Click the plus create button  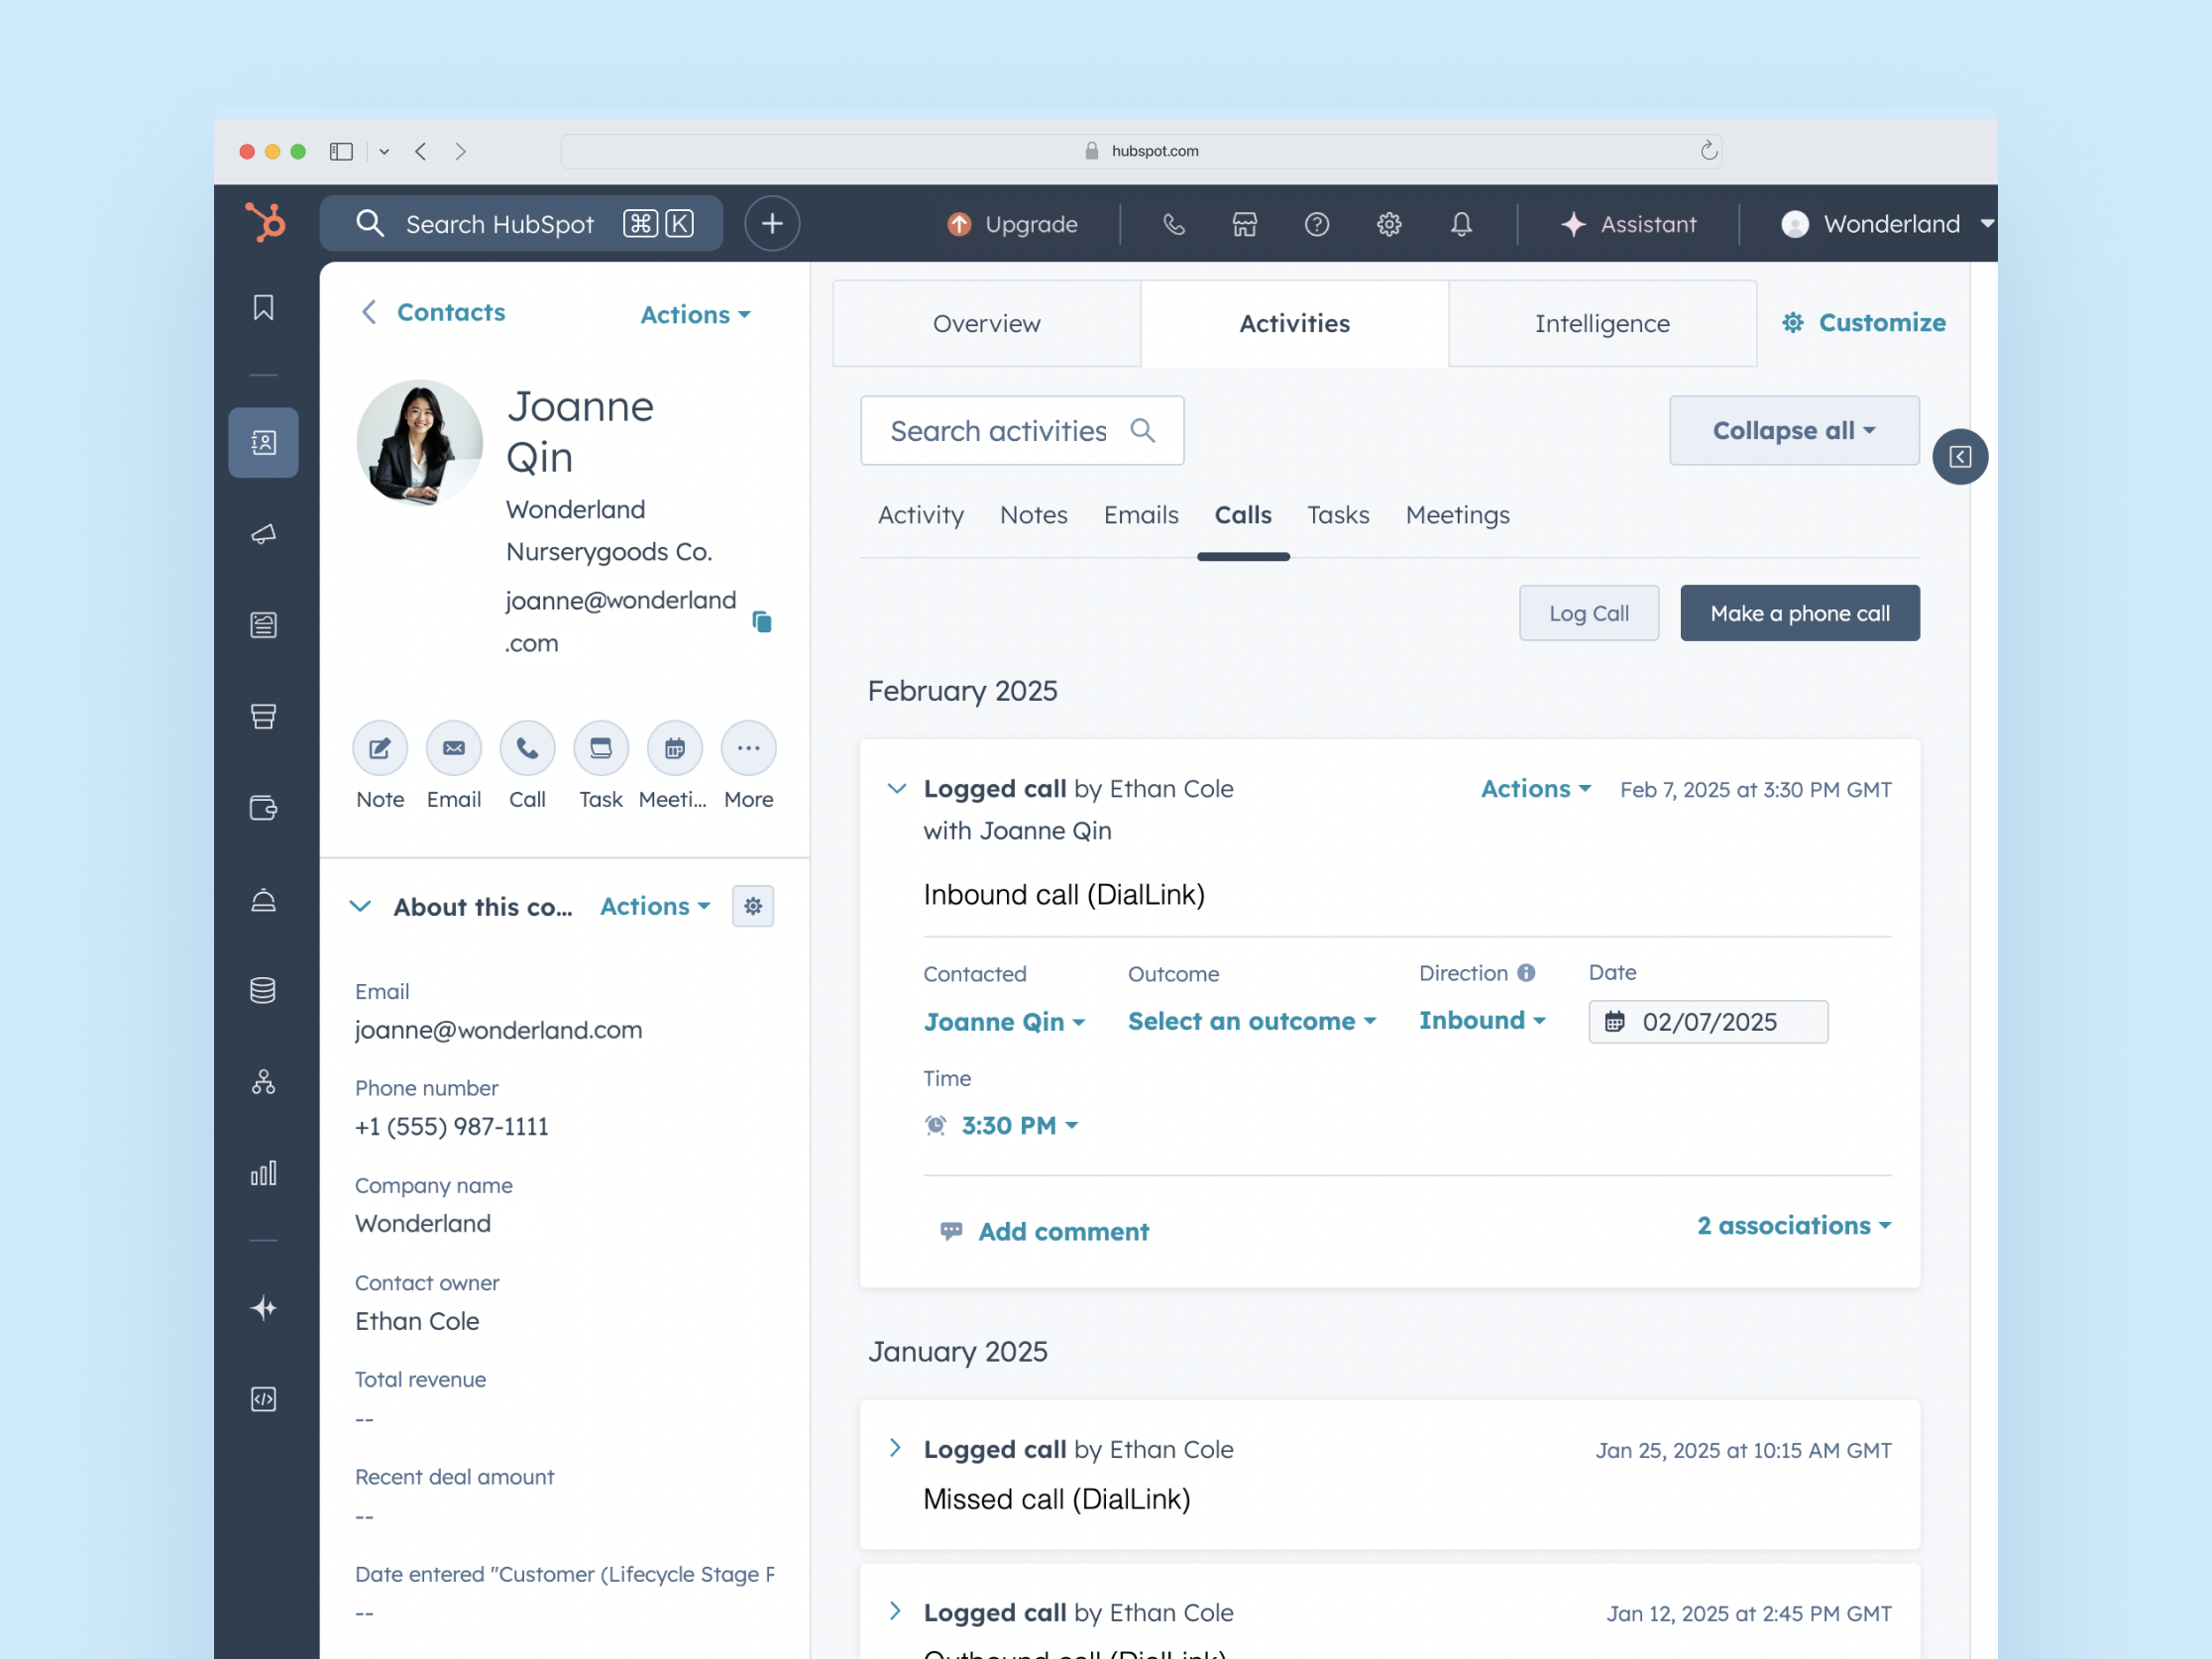pos(772,223)
